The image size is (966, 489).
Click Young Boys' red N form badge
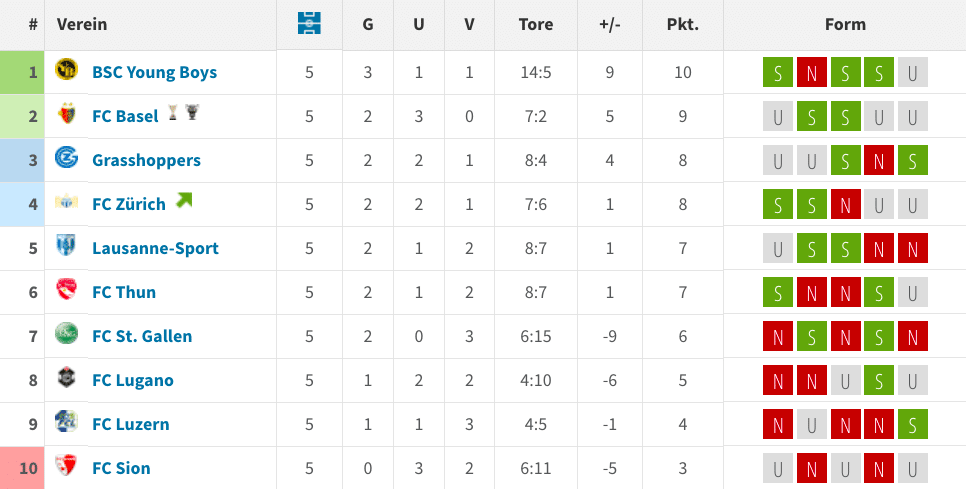tap(811, 72)
